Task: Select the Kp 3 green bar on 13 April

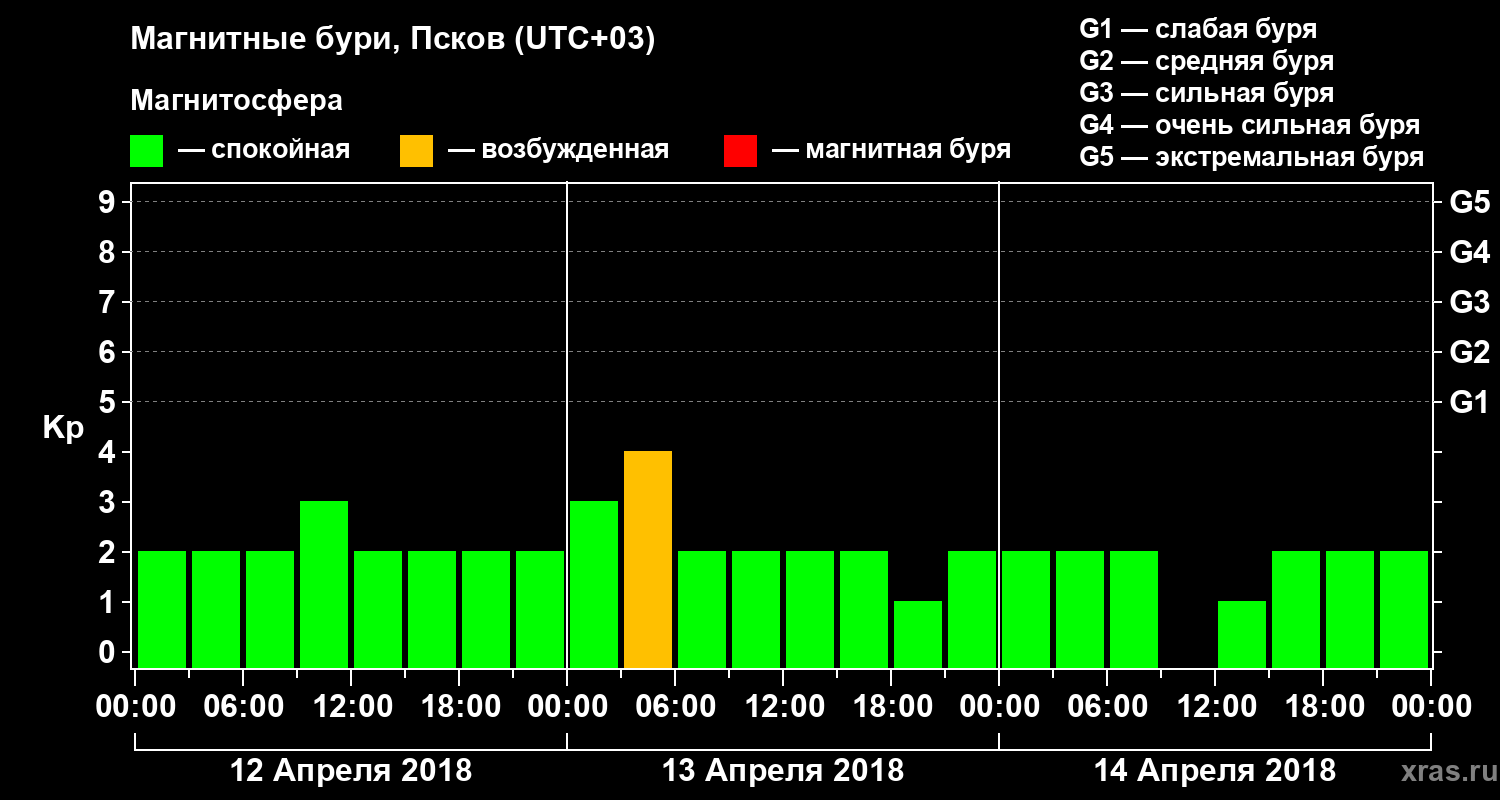Action: click(x=594, y=585)
